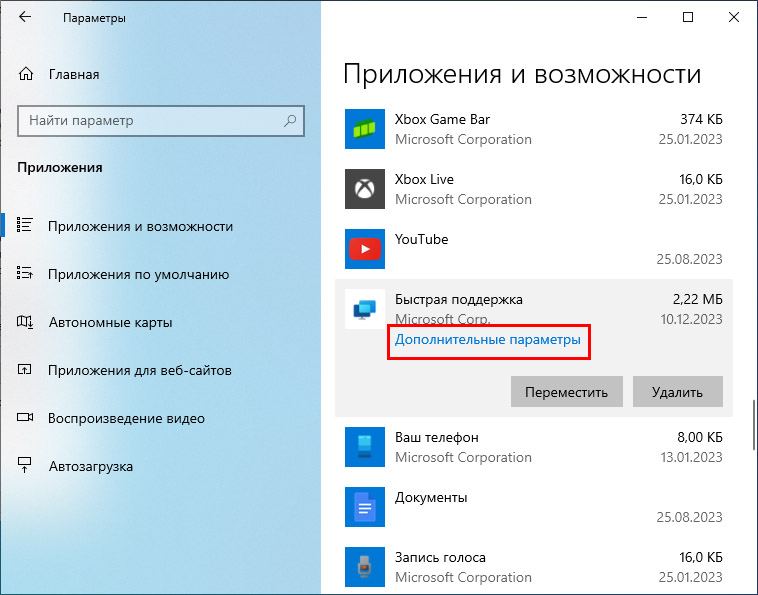The height and width of the screenshot is (595, 758).
Task: Open the Главная home icon
Action: coord(26,74)
